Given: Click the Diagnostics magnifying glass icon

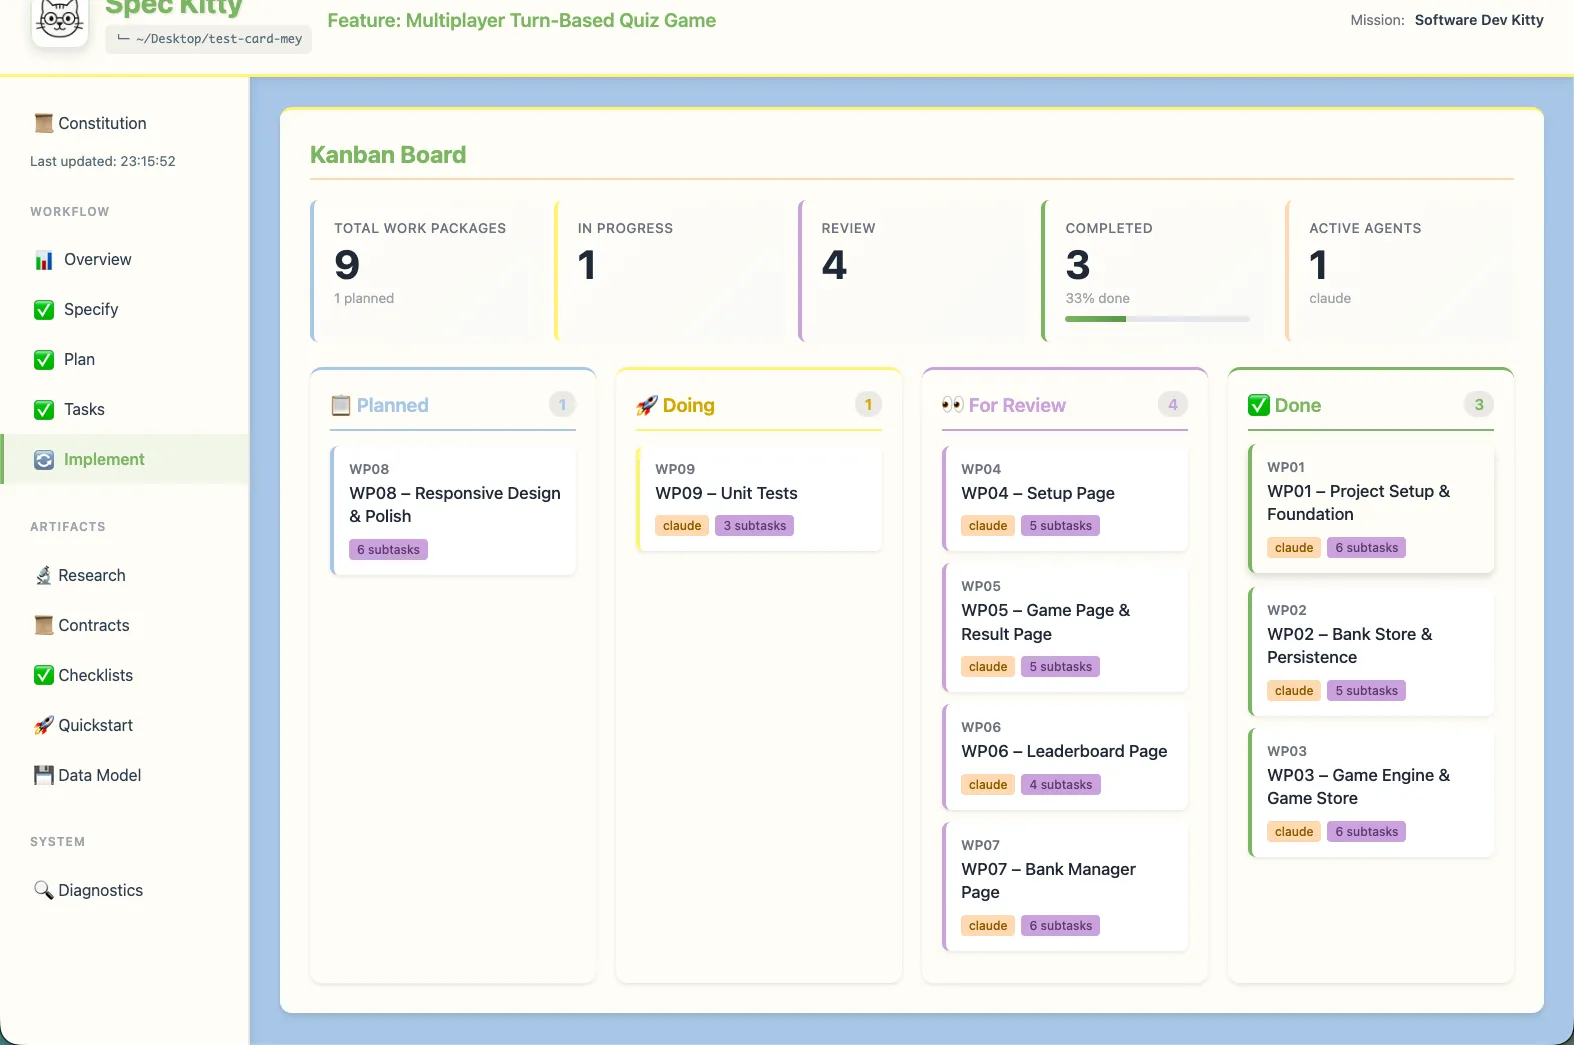Looking at the screenshot, I should pyautogui.click(x=43, y=890).
